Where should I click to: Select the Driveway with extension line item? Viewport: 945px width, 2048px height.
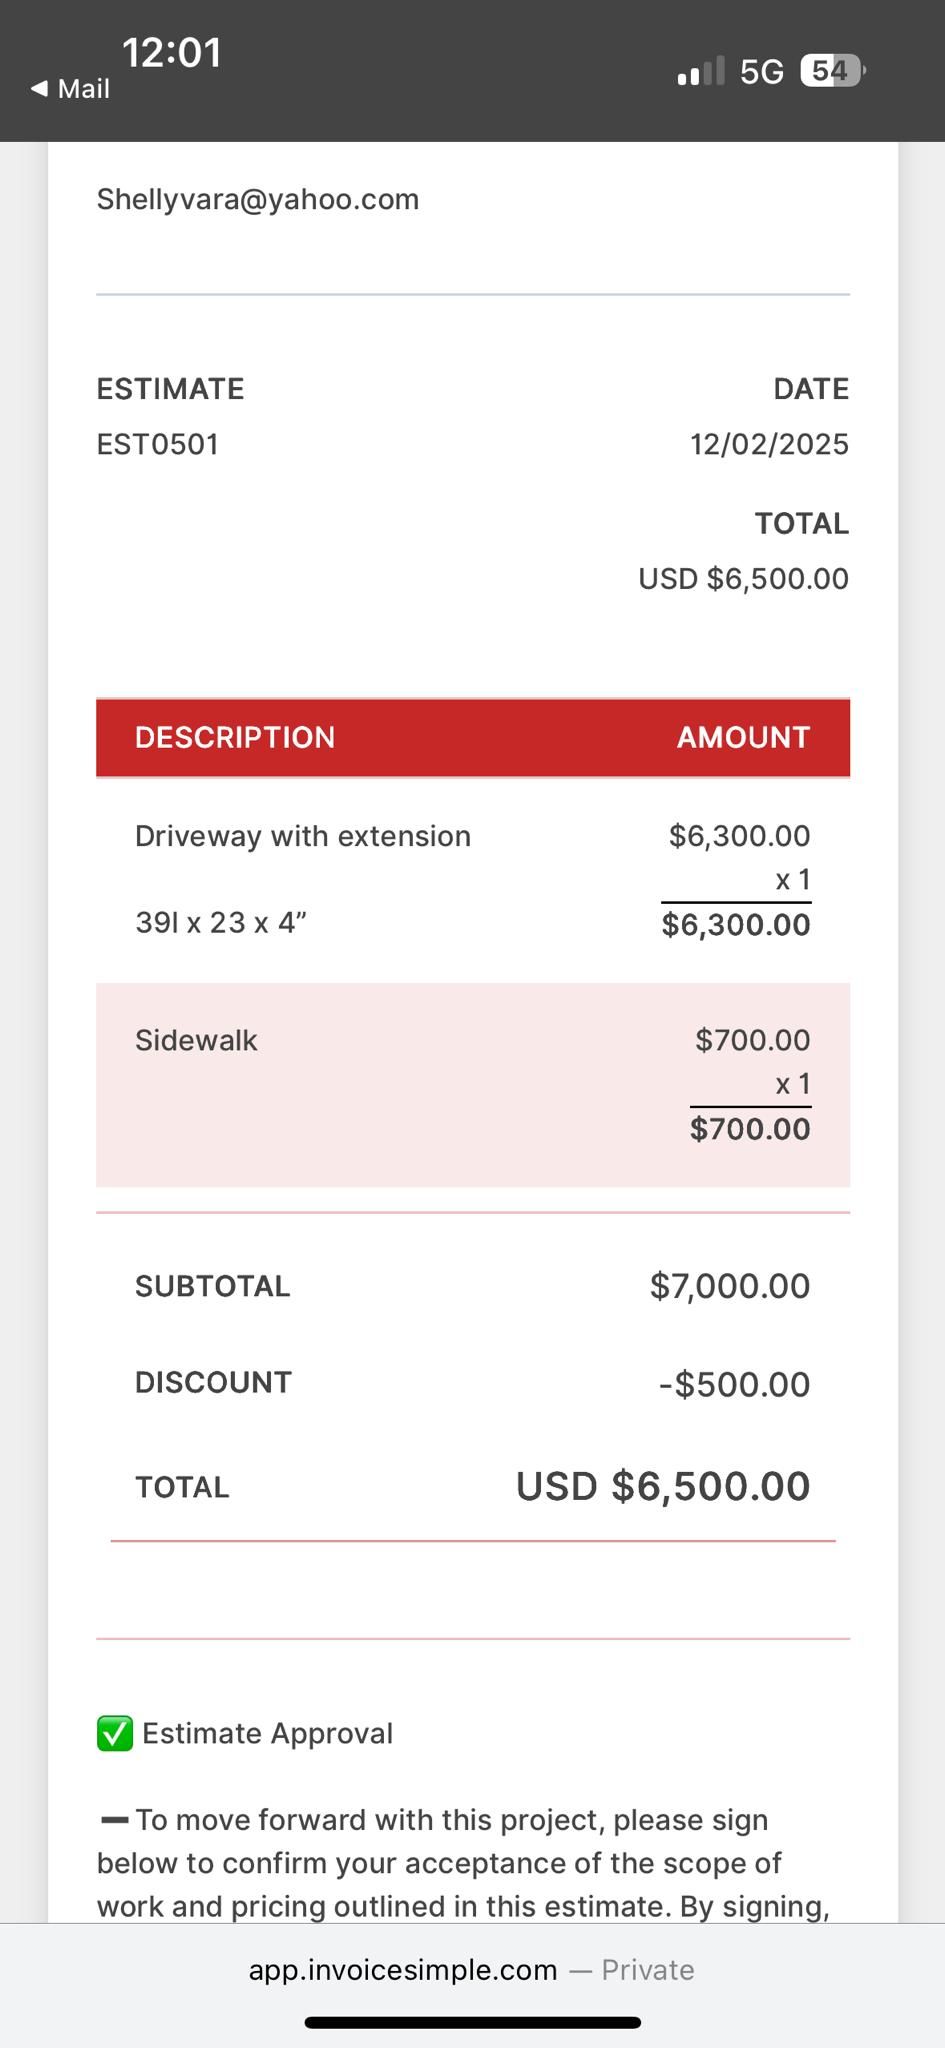pos(303,836)
